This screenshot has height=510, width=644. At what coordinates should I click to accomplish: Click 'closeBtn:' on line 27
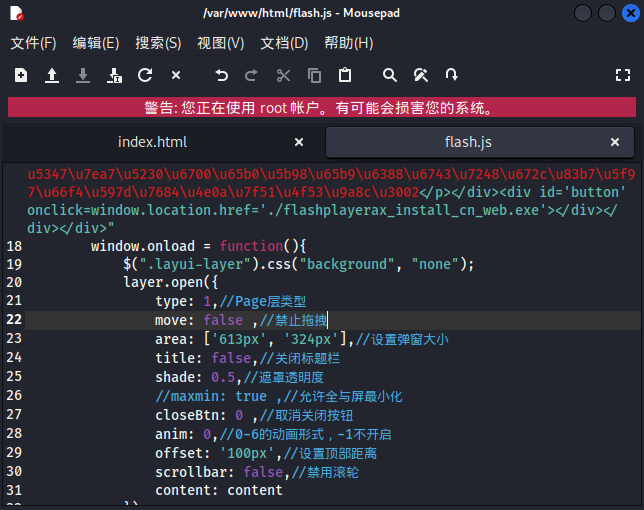tap(191, 415)
